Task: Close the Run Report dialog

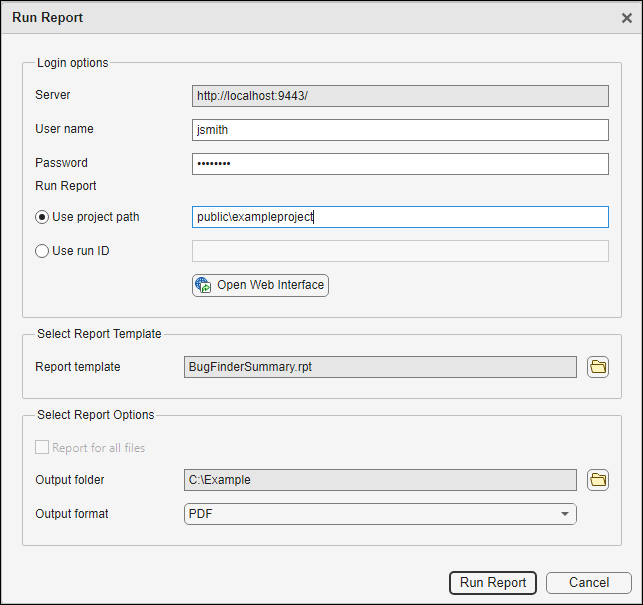Action: (626, 17)
